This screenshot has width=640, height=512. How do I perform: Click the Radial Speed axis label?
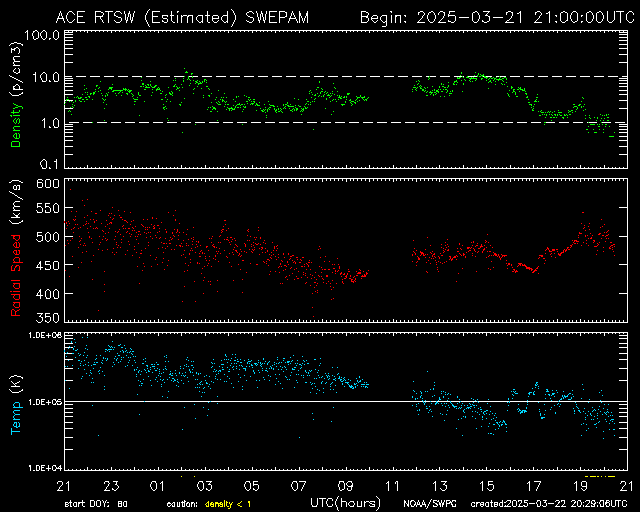(16, 276)
